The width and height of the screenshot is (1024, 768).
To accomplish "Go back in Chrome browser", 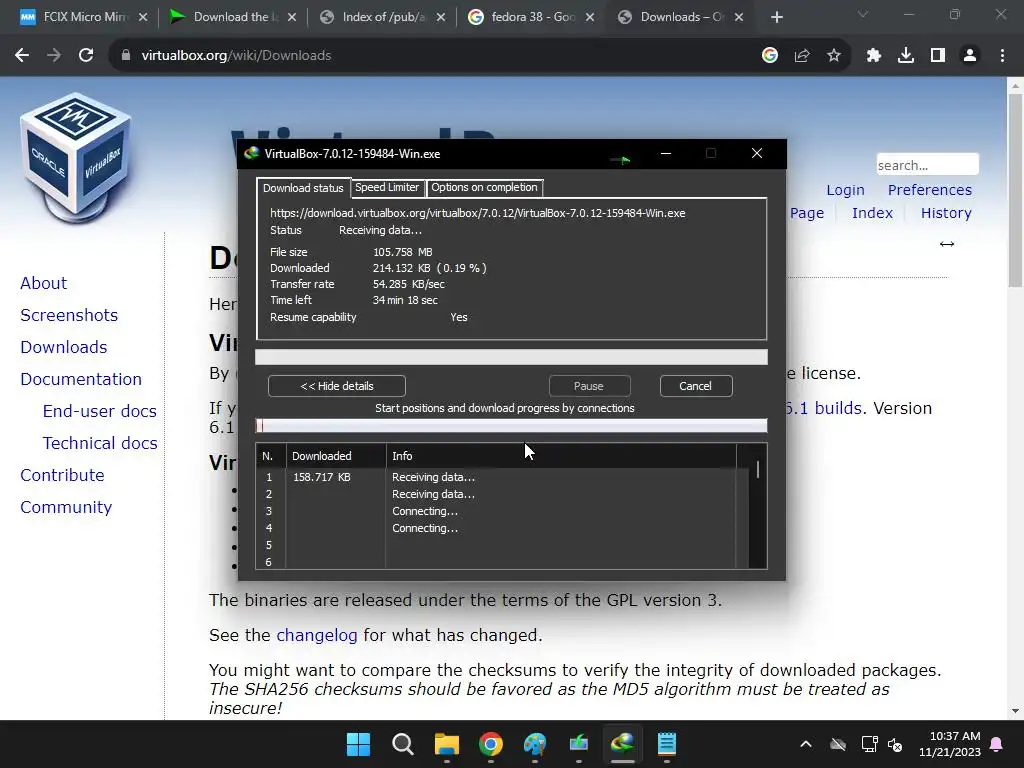I will (22, 56).
